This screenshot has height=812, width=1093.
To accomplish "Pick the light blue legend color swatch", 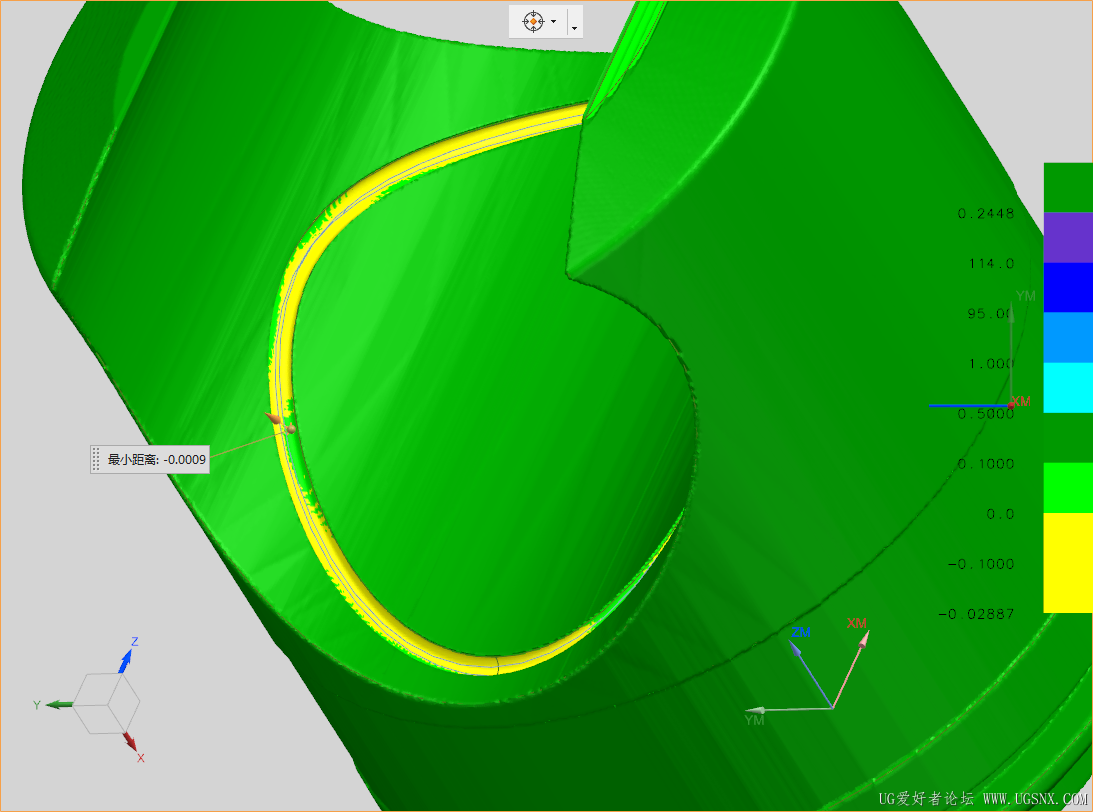I will [x=1068, y=337].
